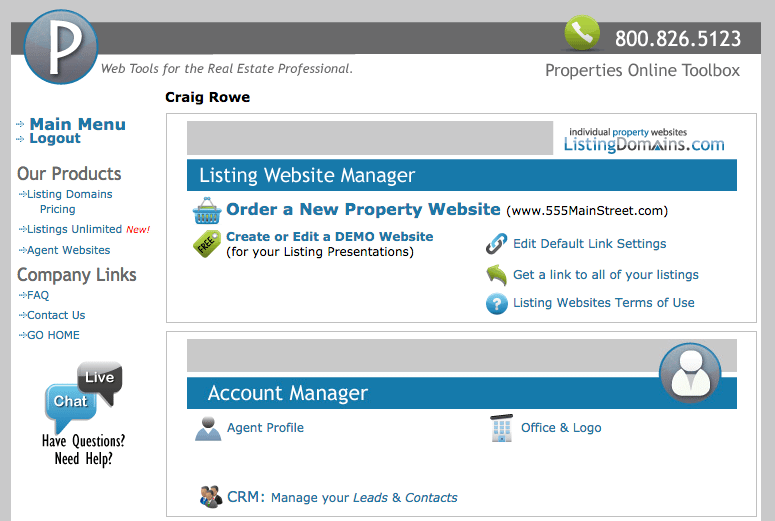Screen dimensions: 775x521
Task: Click the Properties Online Toolbox title
Action: click(642, 70)
